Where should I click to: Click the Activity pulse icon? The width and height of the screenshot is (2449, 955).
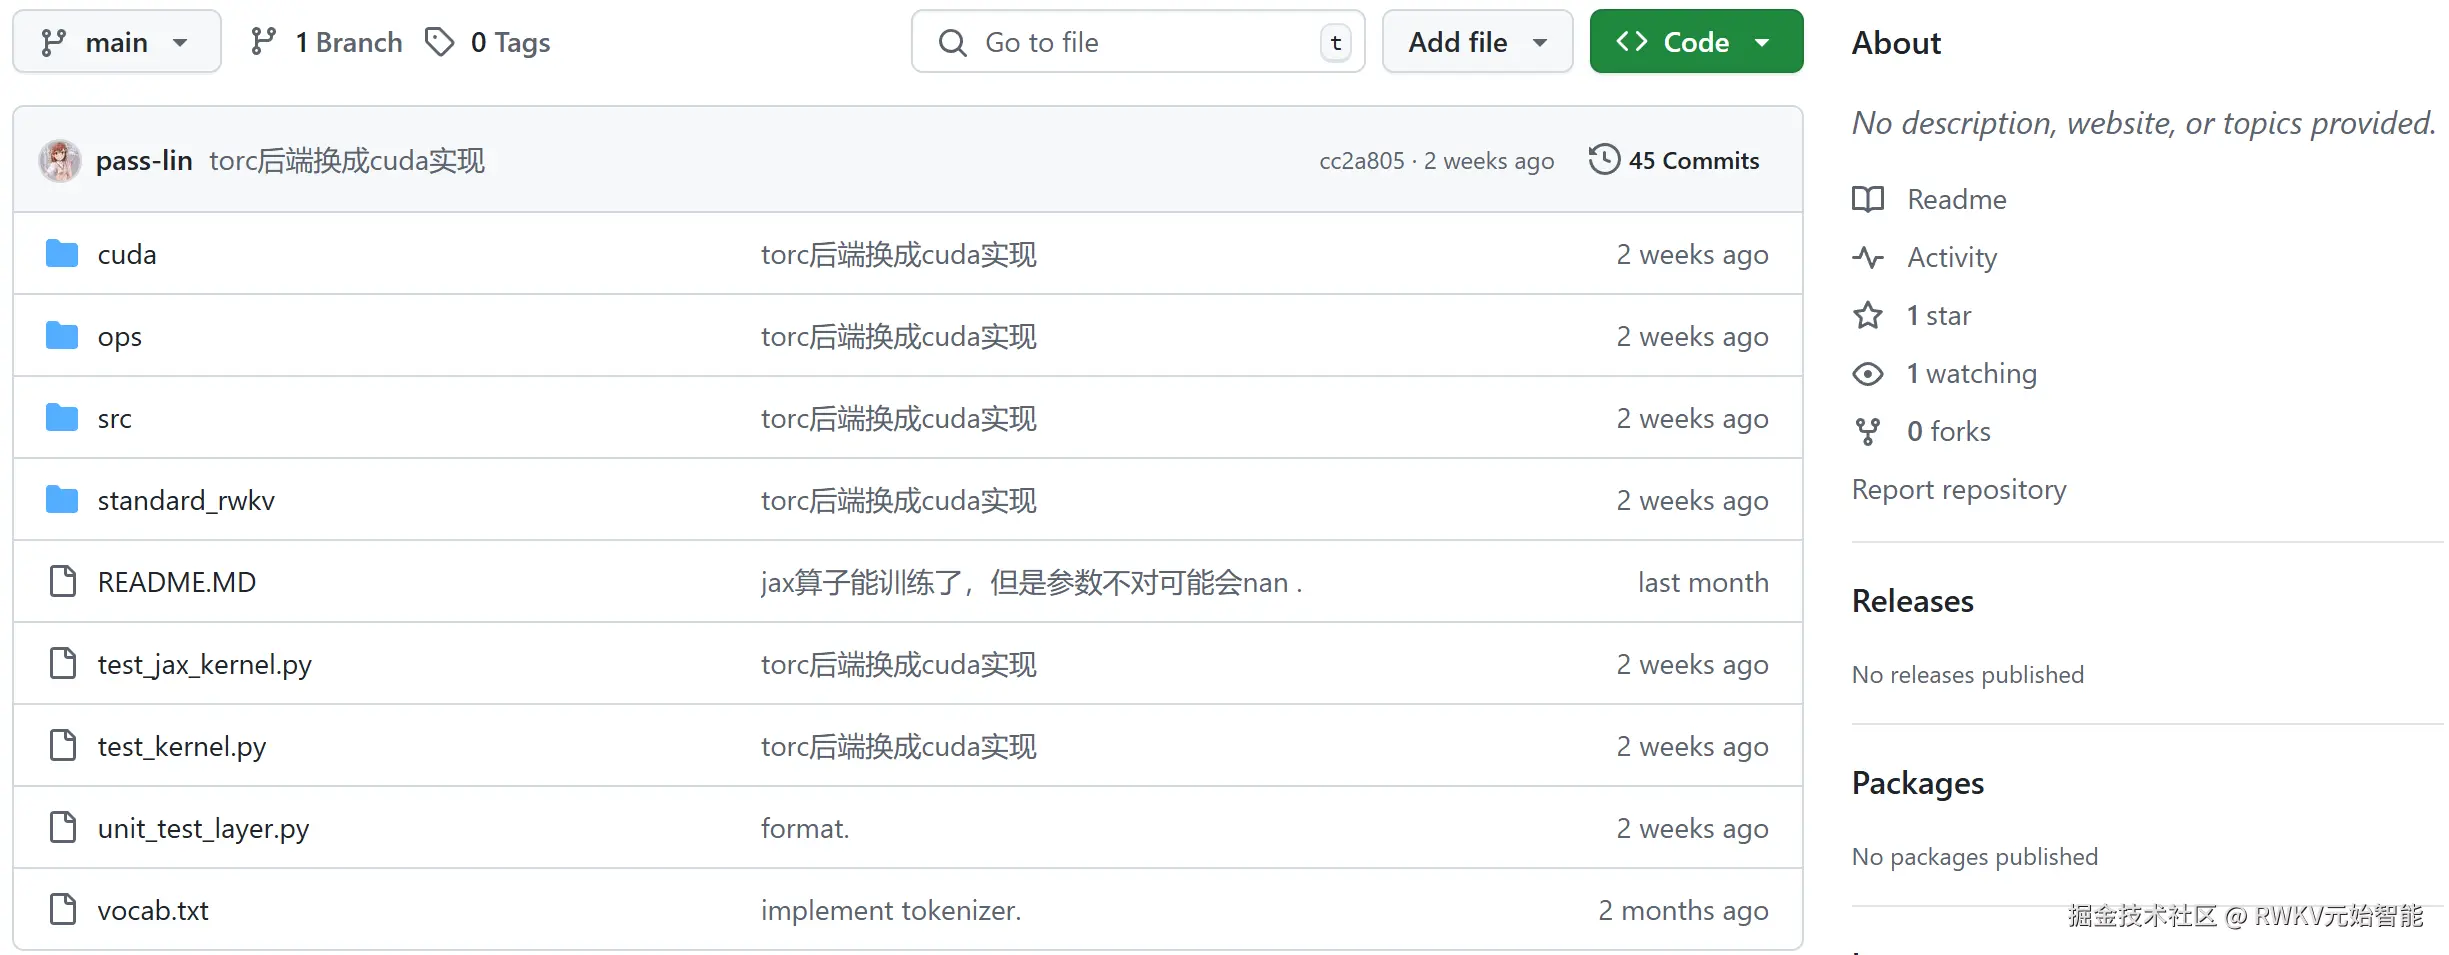[1867, 257]
